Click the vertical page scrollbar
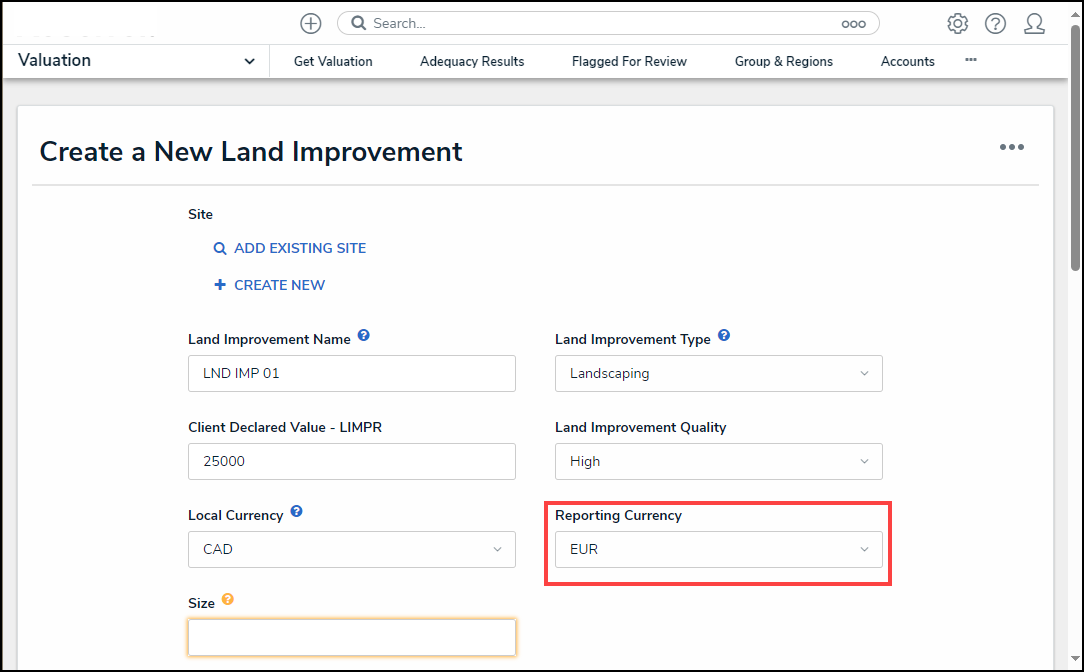Image resolution: width=1084 pixels, height=672 pixels. click(x=1075, y=149)
